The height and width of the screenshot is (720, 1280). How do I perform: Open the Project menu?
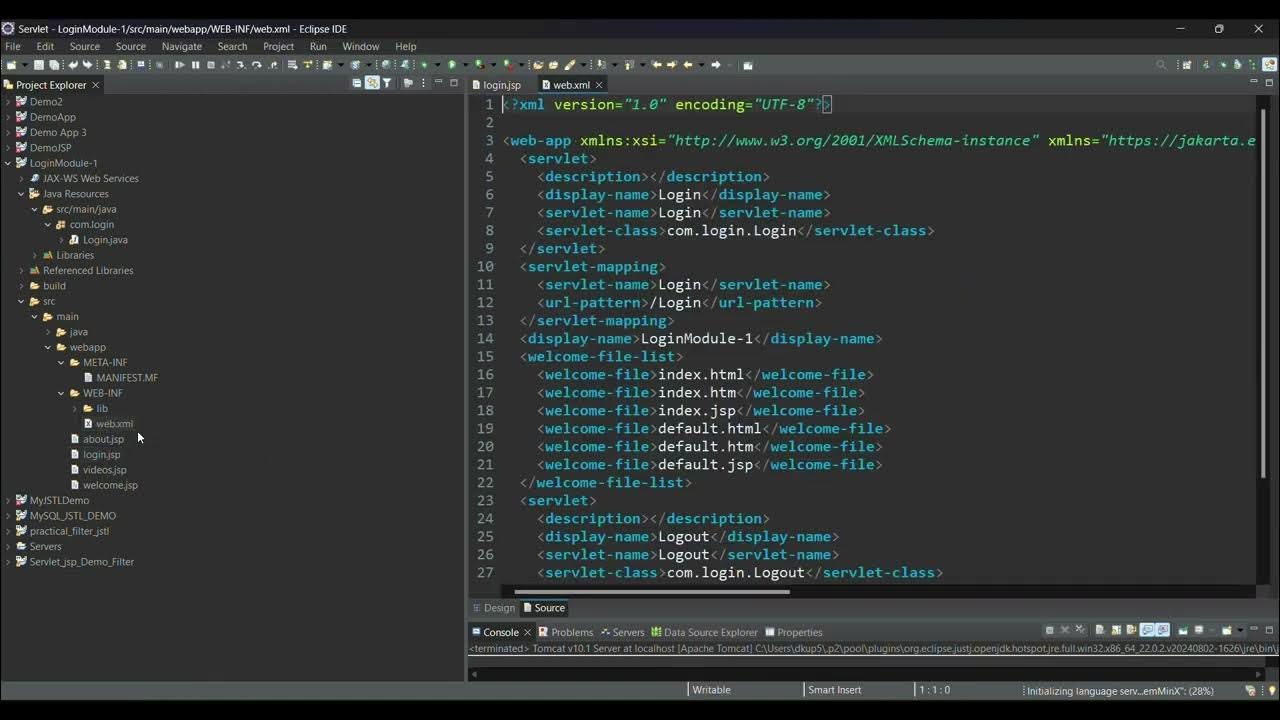(x=278, y=46)
